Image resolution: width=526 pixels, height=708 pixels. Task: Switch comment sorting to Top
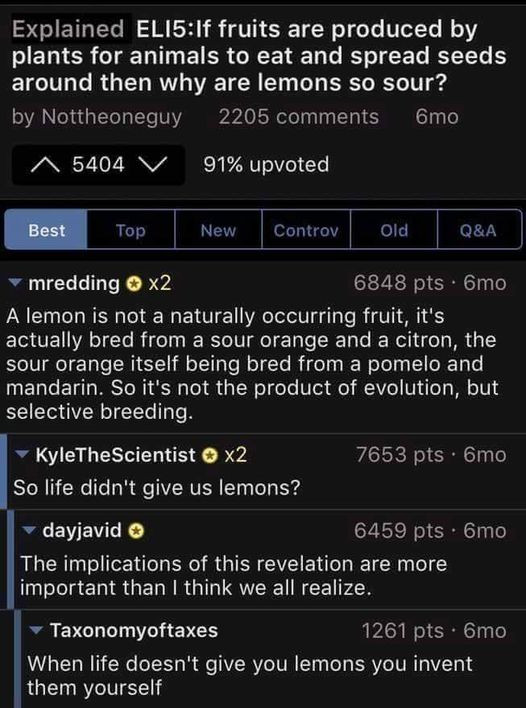[131, 230]
